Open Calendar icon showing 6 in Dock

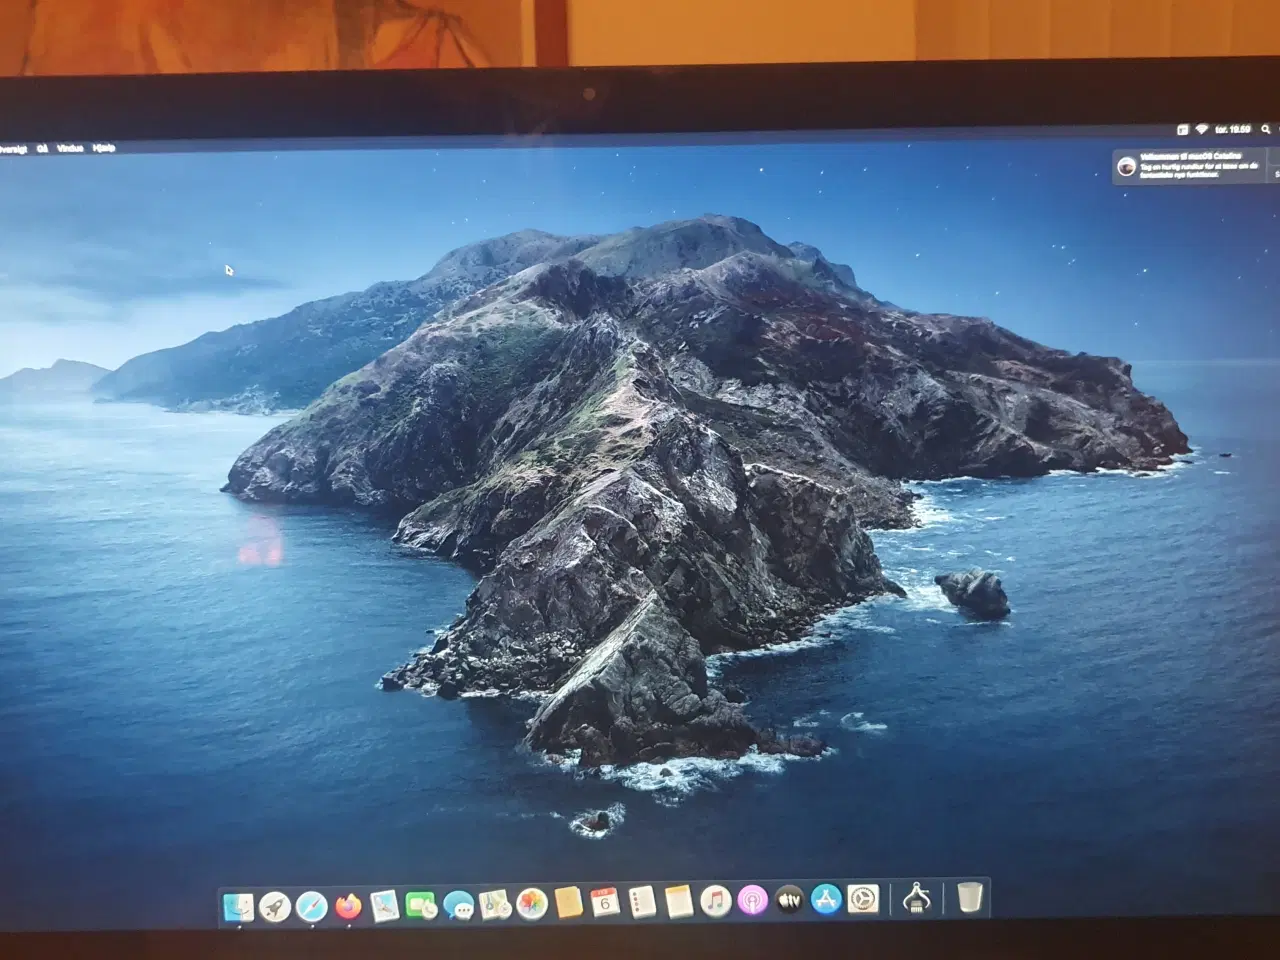click(605, 903)
